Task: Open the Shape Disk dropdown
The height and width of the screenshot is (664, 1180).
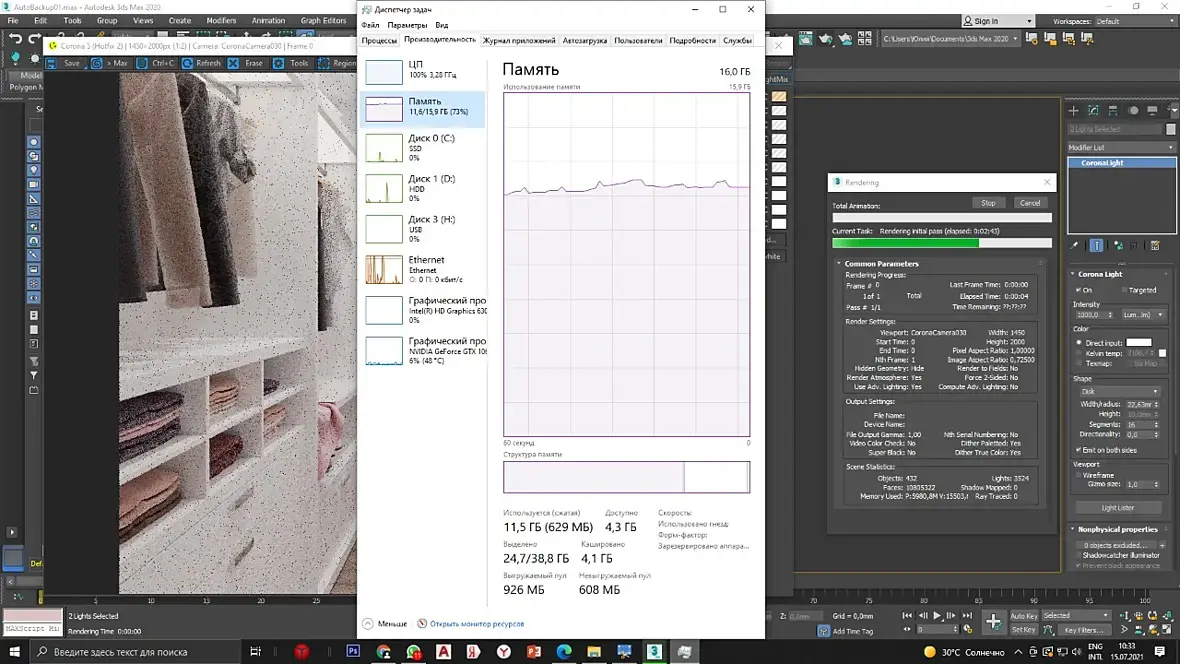Action: [x=1119, y=391]
